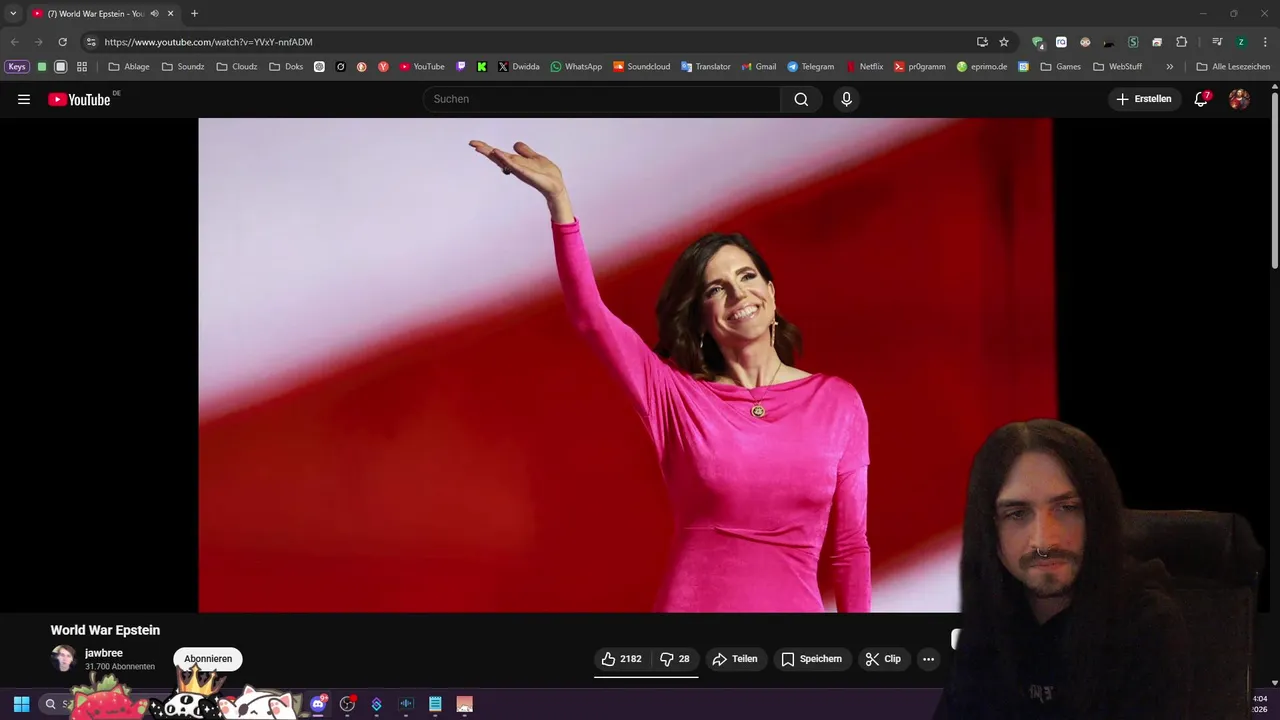Image resolution: width=1280 pixels, height=720 pixels.
Task: Open the YouTube guide hamburger menu
Action: pos(24,99)
